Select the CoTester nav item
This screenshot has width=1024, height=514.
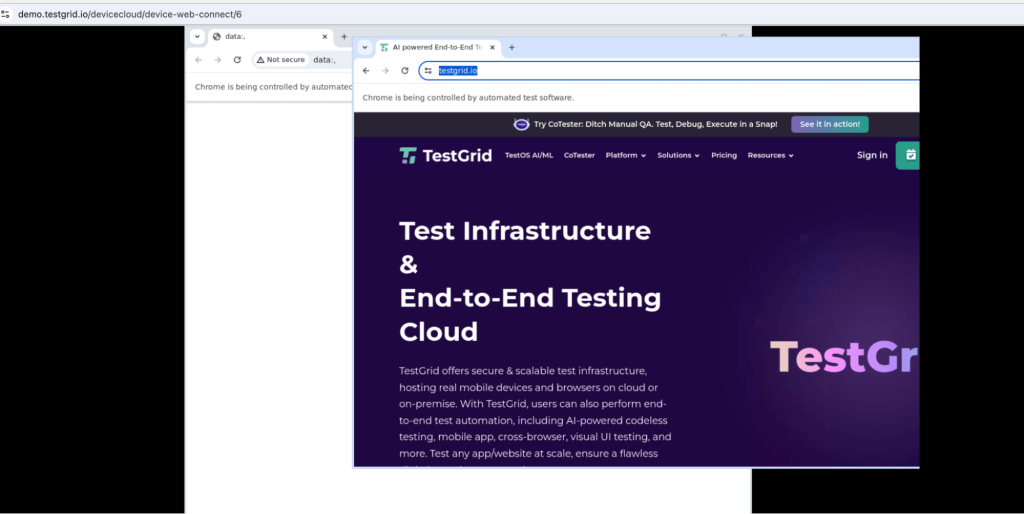pos(579,155)
